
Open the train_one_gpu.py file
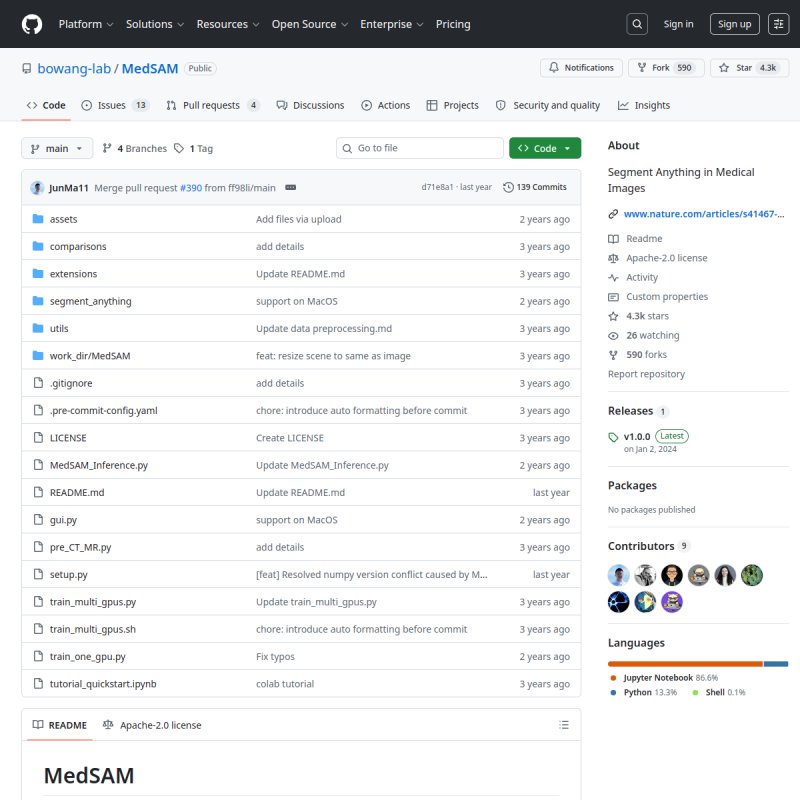(x=87, y=657)
